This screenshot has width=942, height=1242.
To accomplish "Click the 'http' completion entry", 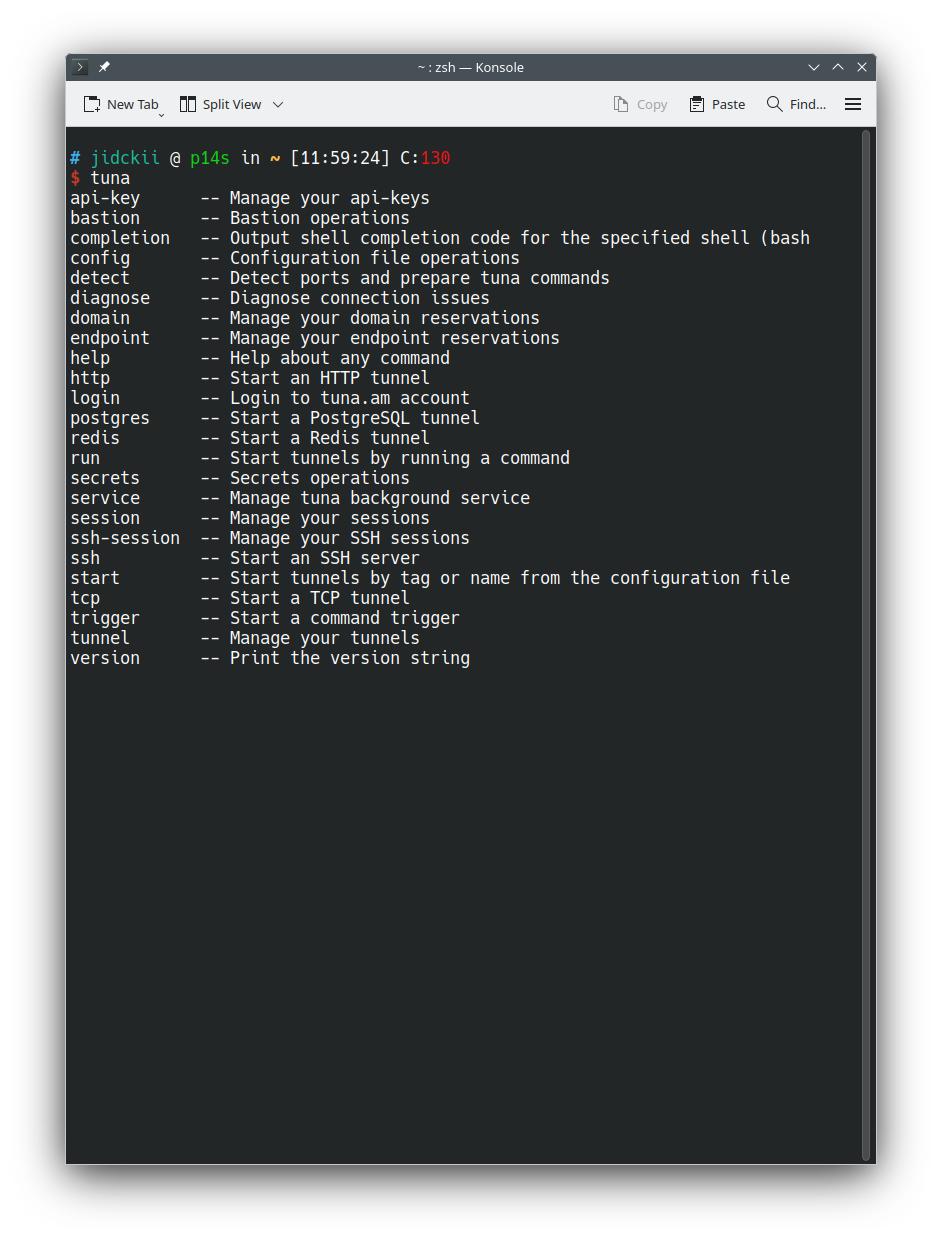I will (90, 378).
